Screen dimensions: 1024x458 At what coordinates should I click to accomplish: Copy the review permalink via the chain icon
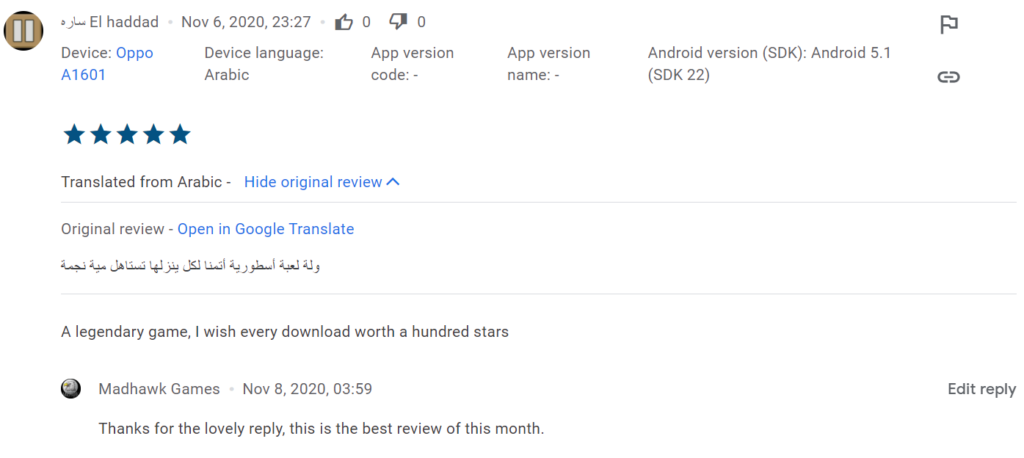949,77
